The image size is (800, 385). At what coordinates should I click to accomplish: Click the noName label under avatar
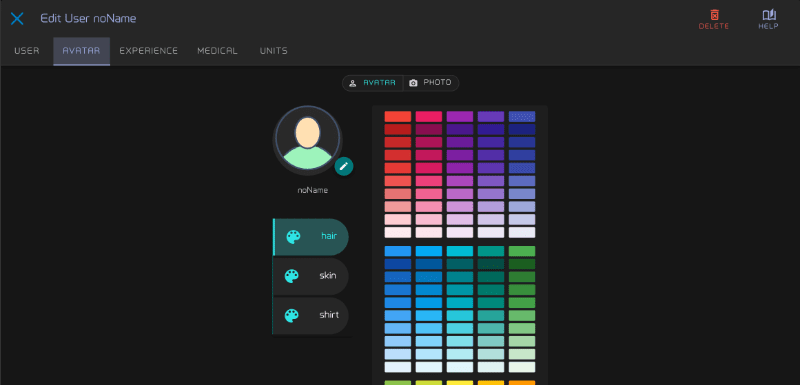coord(313,190)
